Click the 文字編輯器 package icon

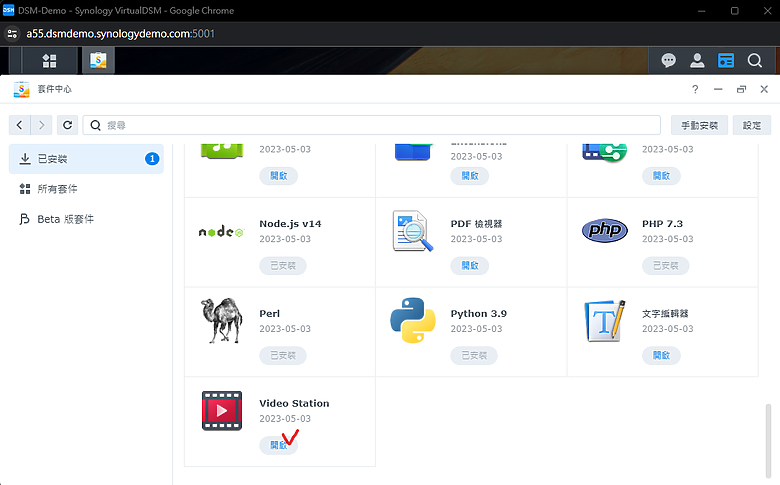tap(604, 321)
